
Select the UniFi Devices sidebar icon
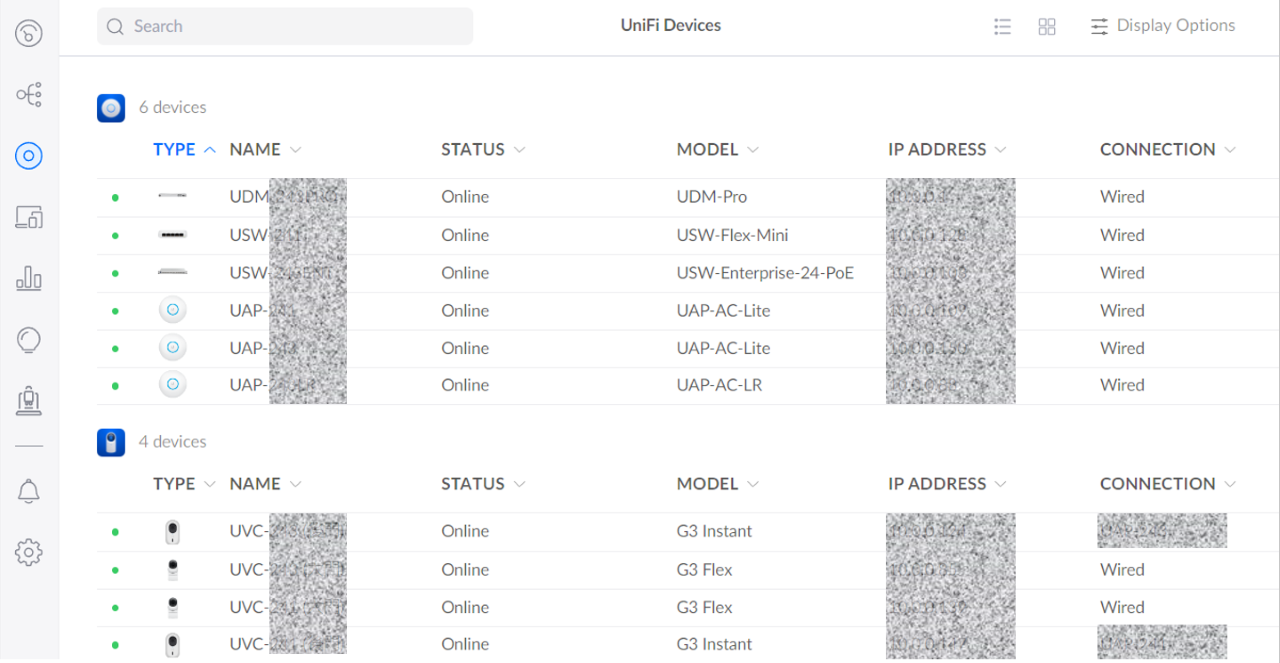(29, 155)
